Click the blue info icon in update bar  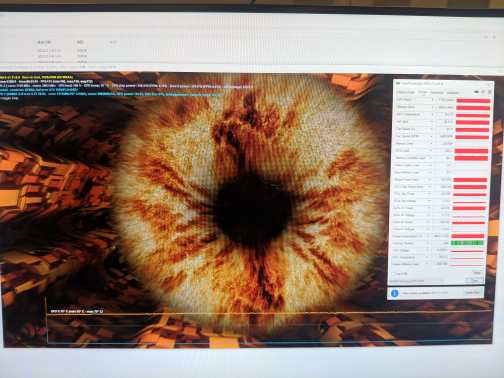pyautogui.click(x=394, y=293)
